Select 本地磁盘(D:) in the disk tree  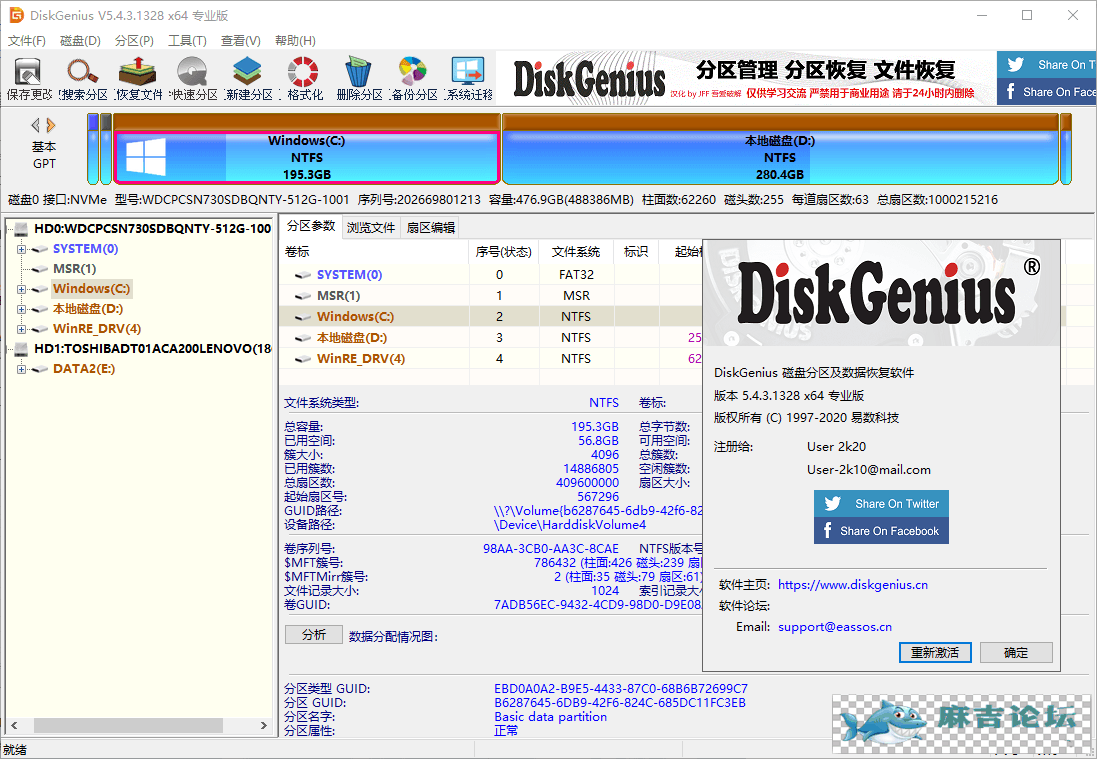87,308
